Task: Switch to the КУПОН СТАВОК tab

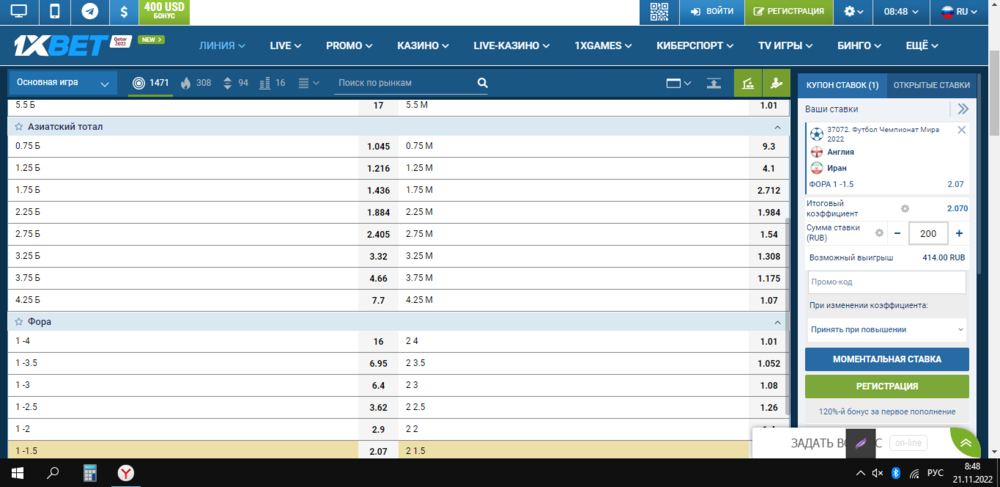Action: coord(842,85)
